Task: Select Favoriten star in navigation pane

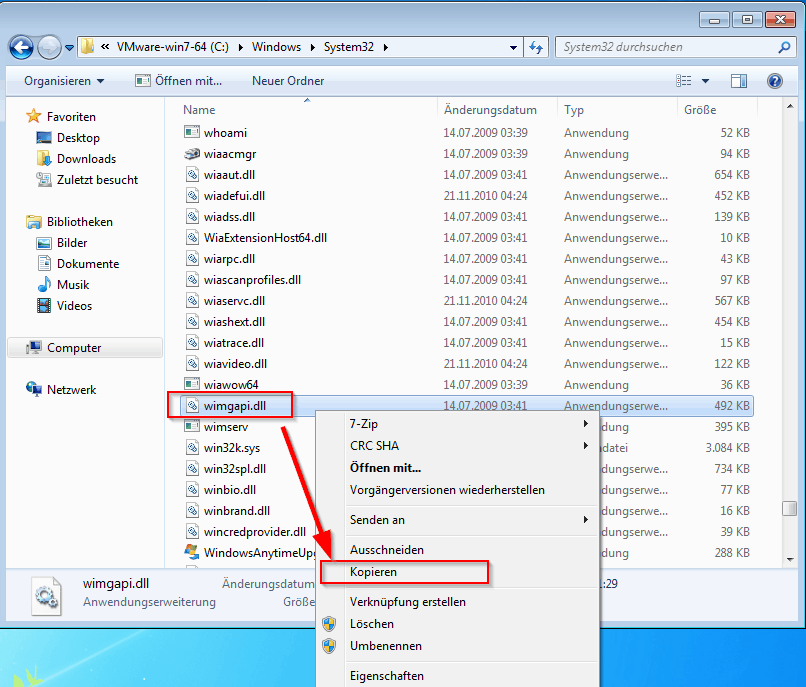Action: click(x=34, y=116)
